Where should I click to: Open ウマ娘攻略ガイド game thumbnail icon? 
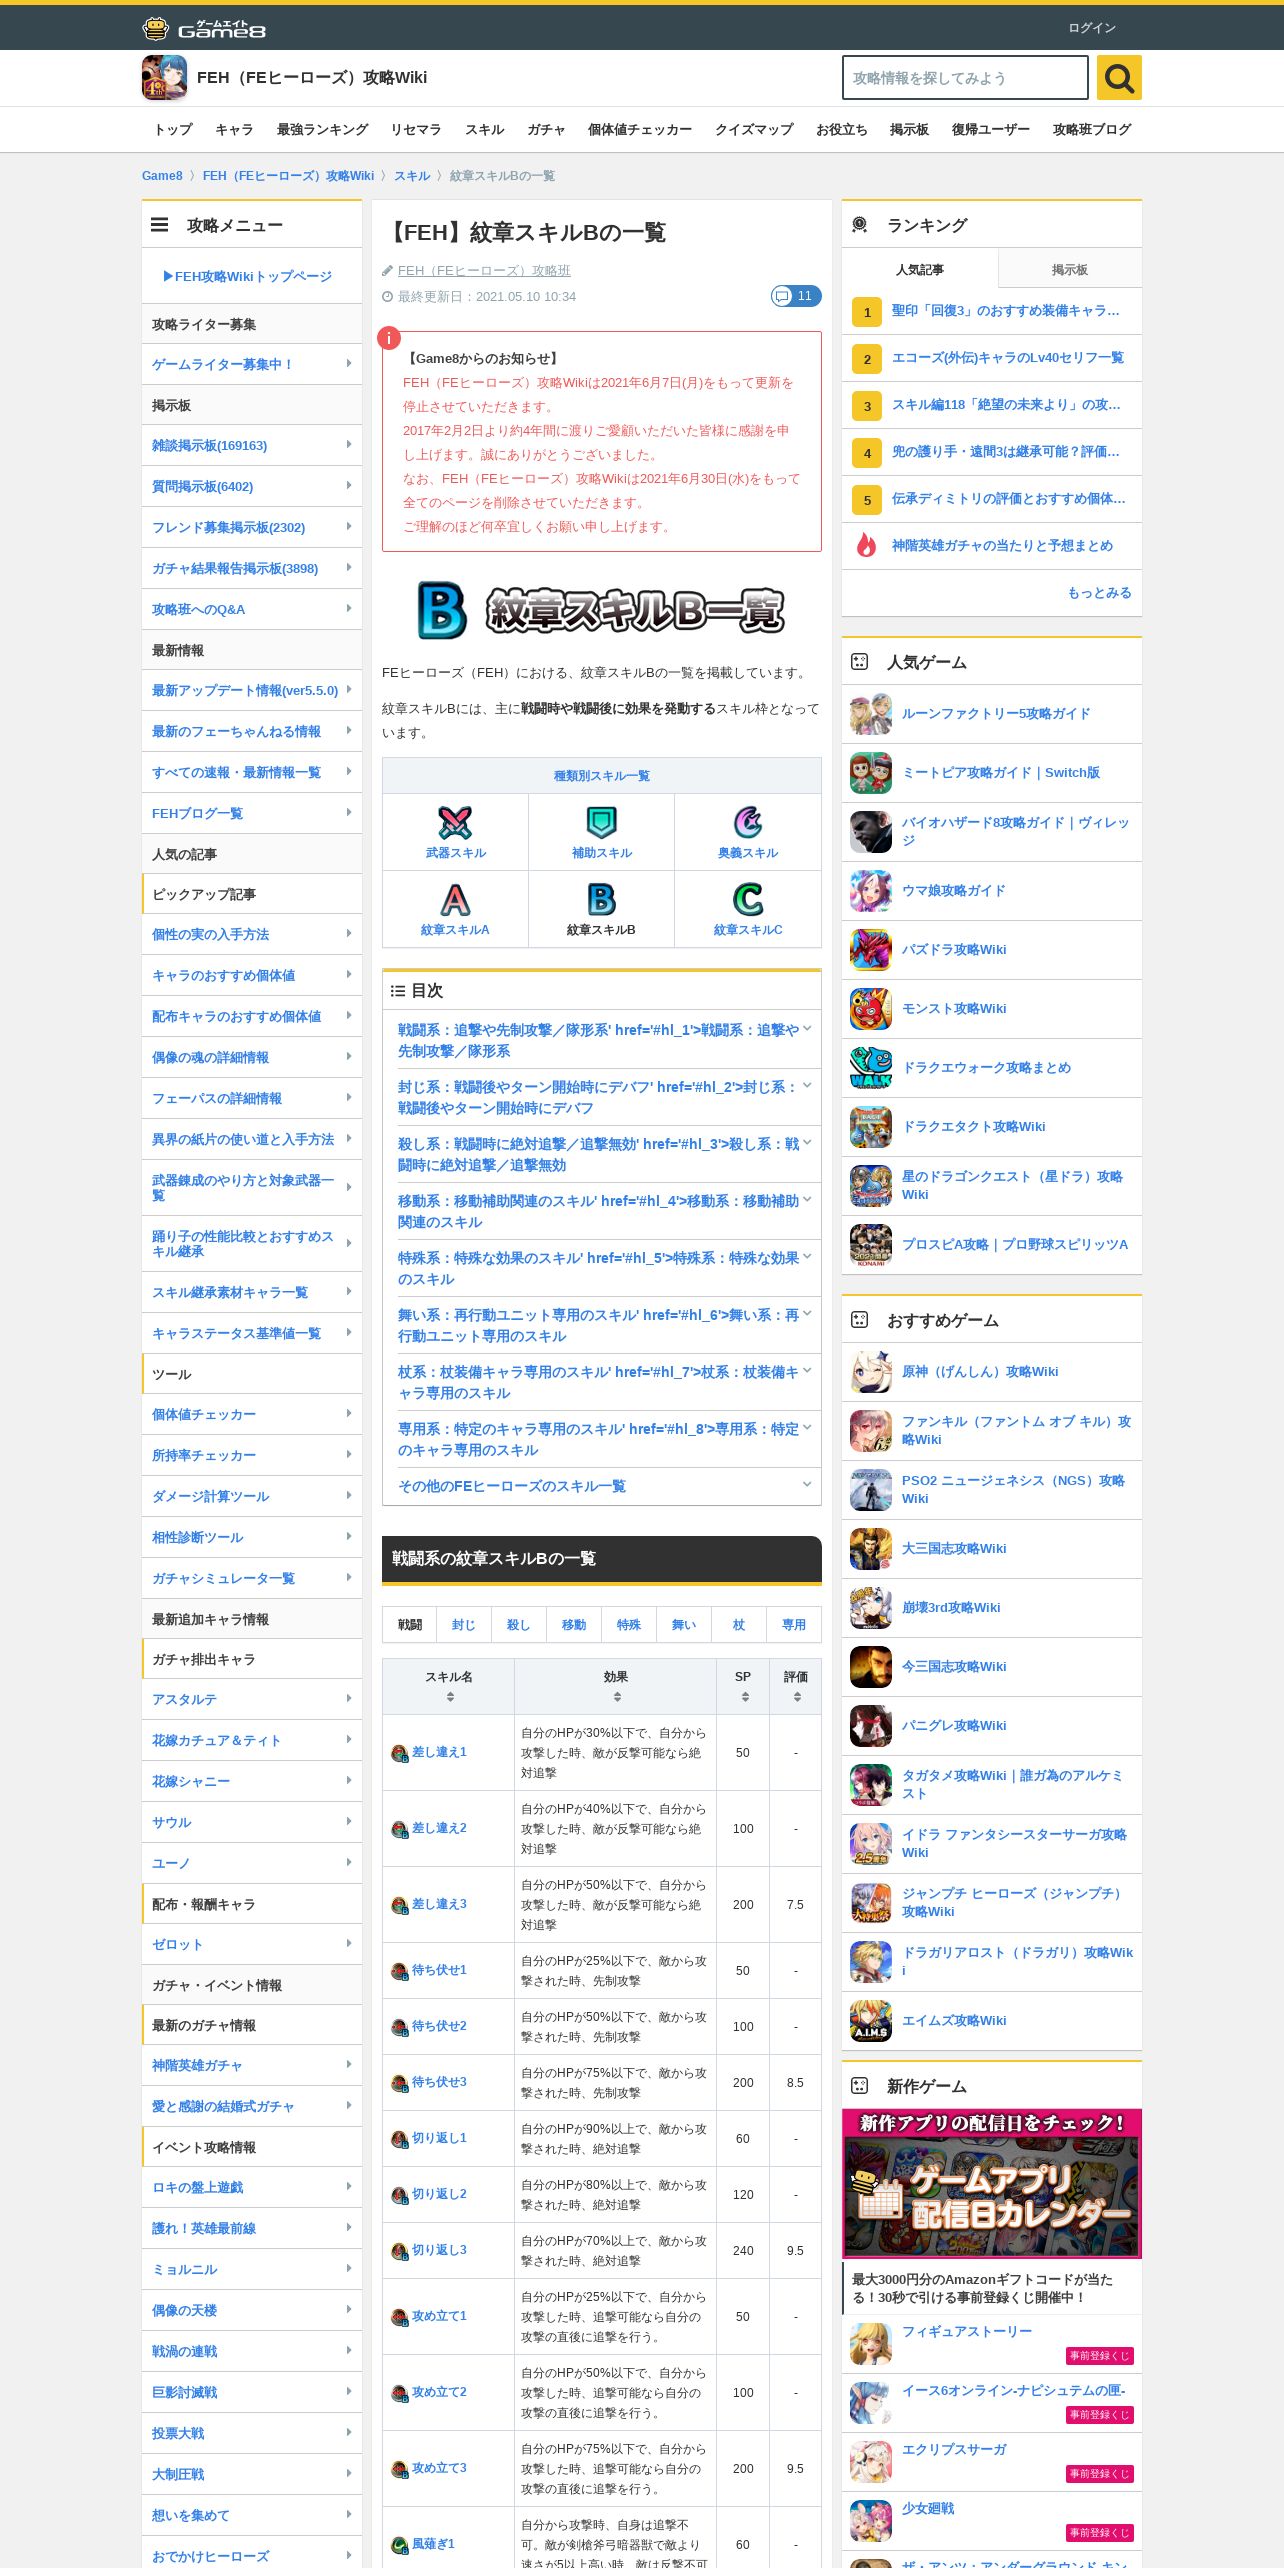[871, 891]
